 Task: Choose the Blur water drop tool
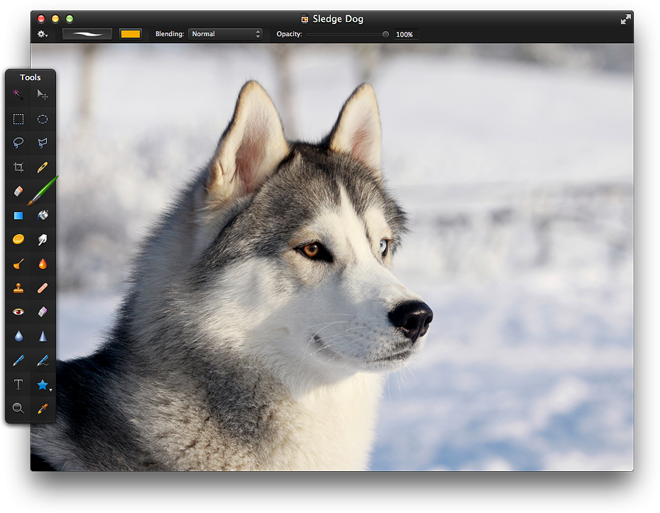coord(18,336)
